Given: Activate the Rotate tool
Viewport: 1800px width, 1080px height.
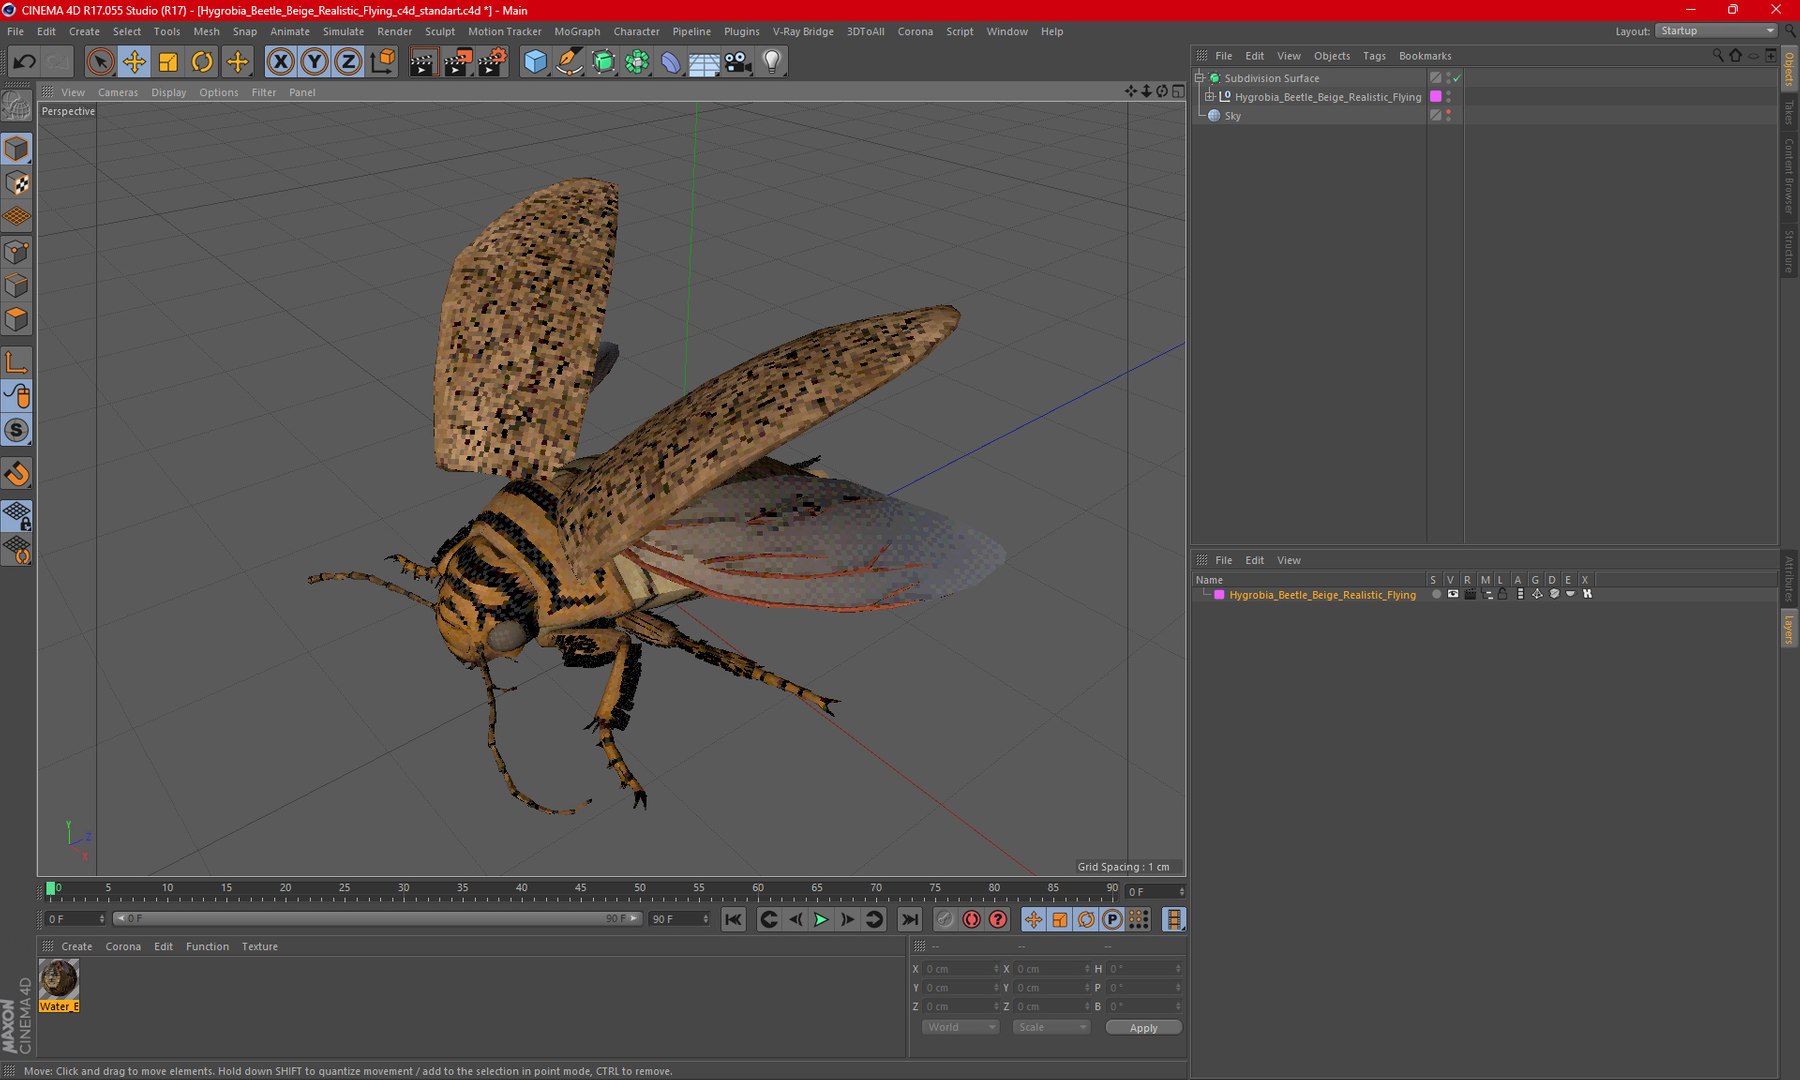Looking at the screenshot, I should tap(202, 62).
